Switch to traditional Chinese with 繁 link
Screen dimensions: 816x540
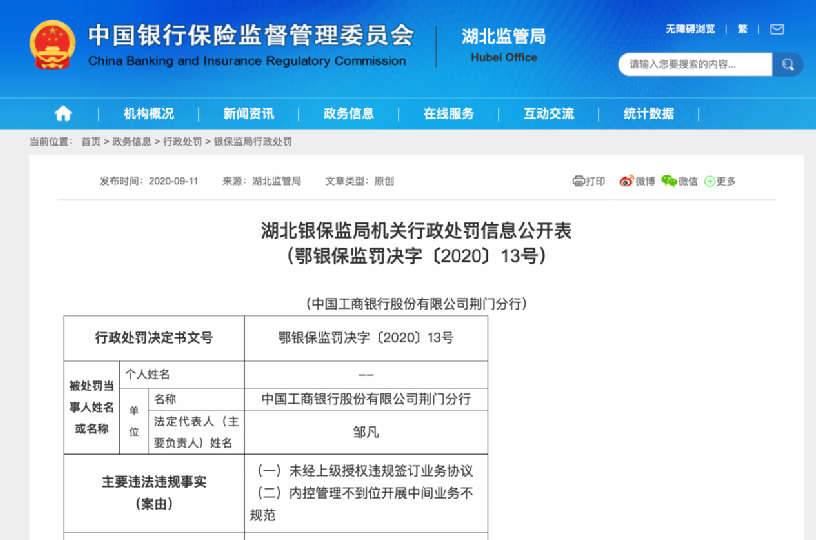[x=743, y=29]
